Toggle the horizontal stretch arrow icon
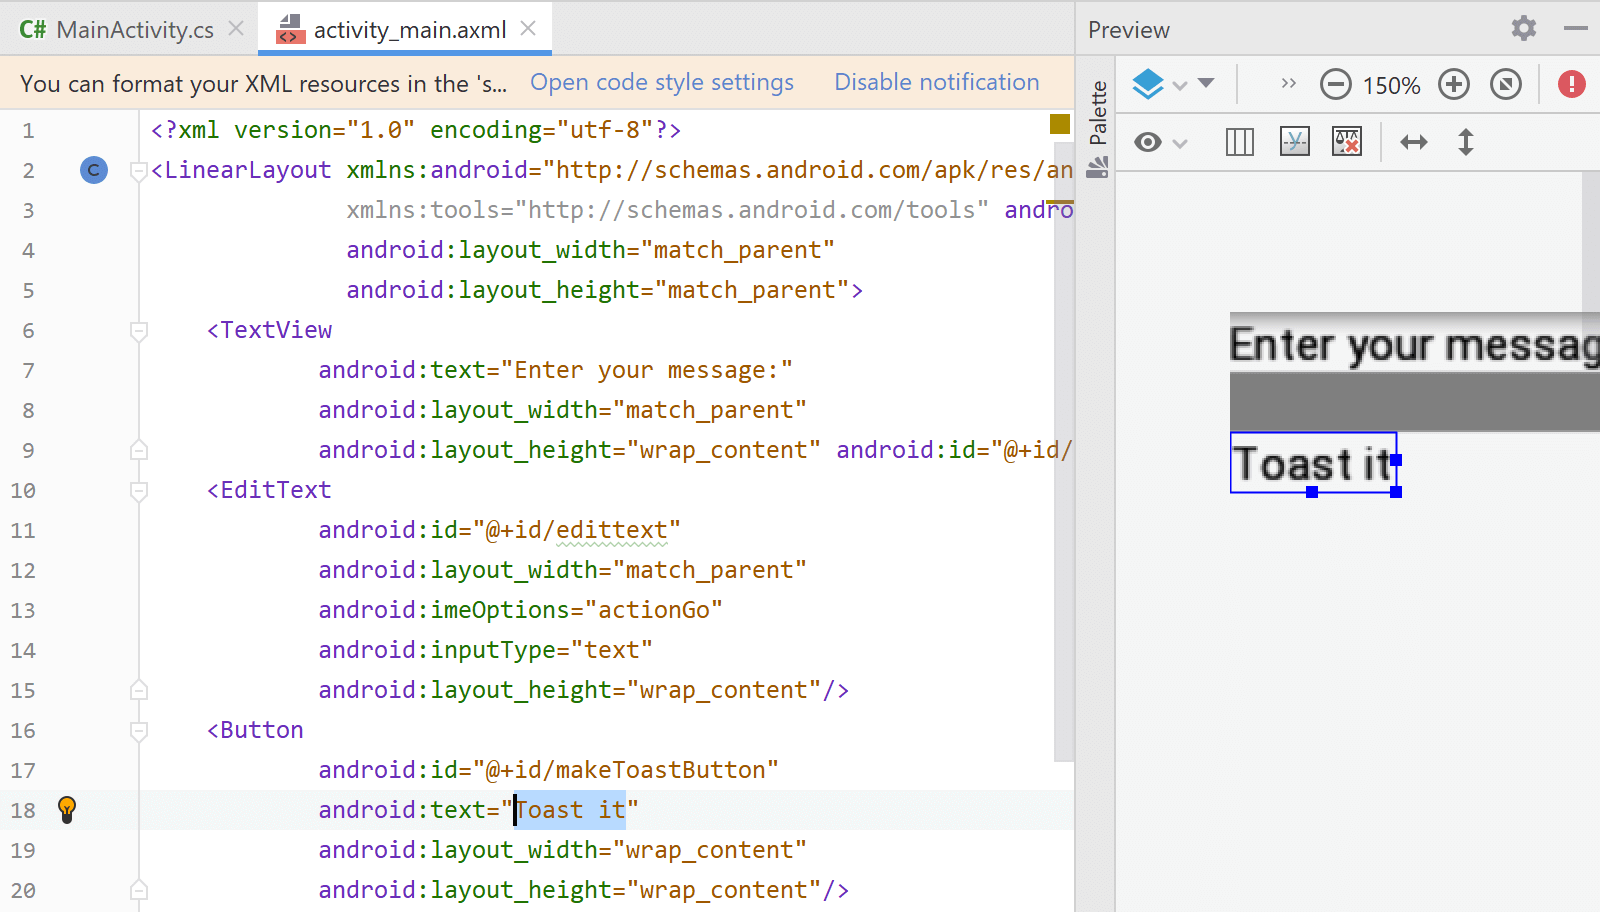Screen dimensions: 1600x912 coord(1413,141)
